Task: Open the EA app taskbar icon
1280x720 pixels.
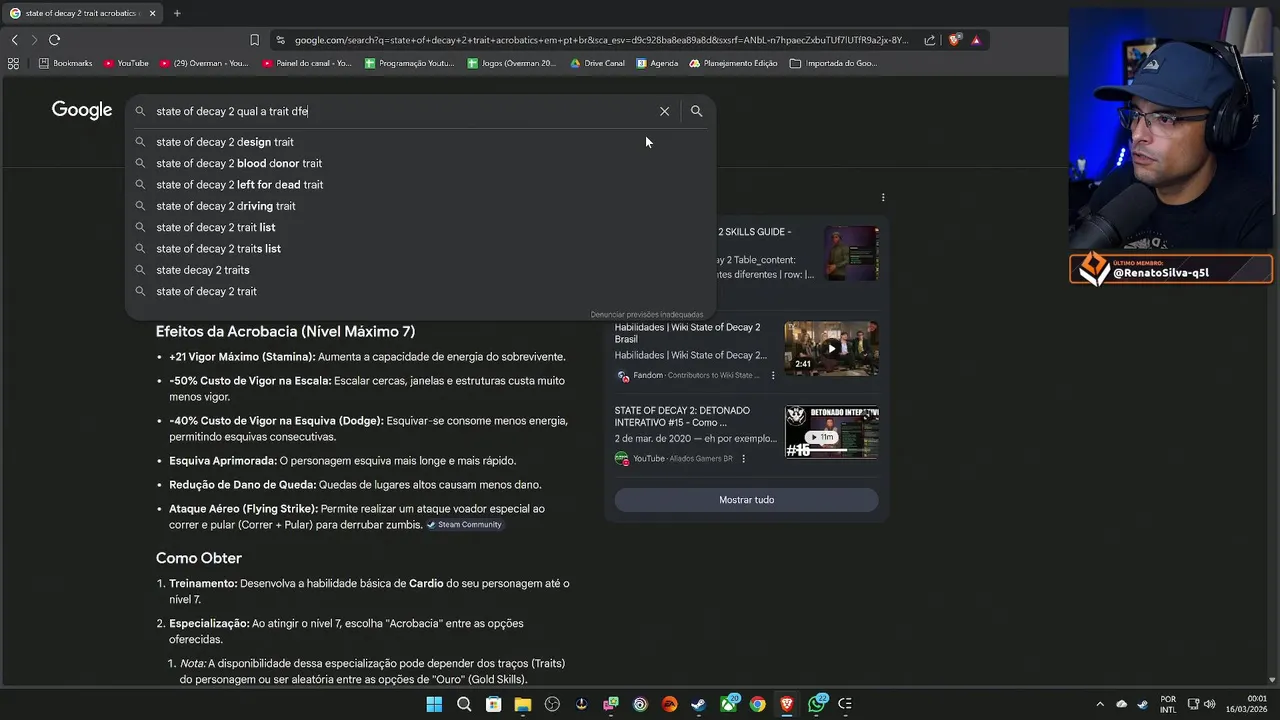Action: 669,704
